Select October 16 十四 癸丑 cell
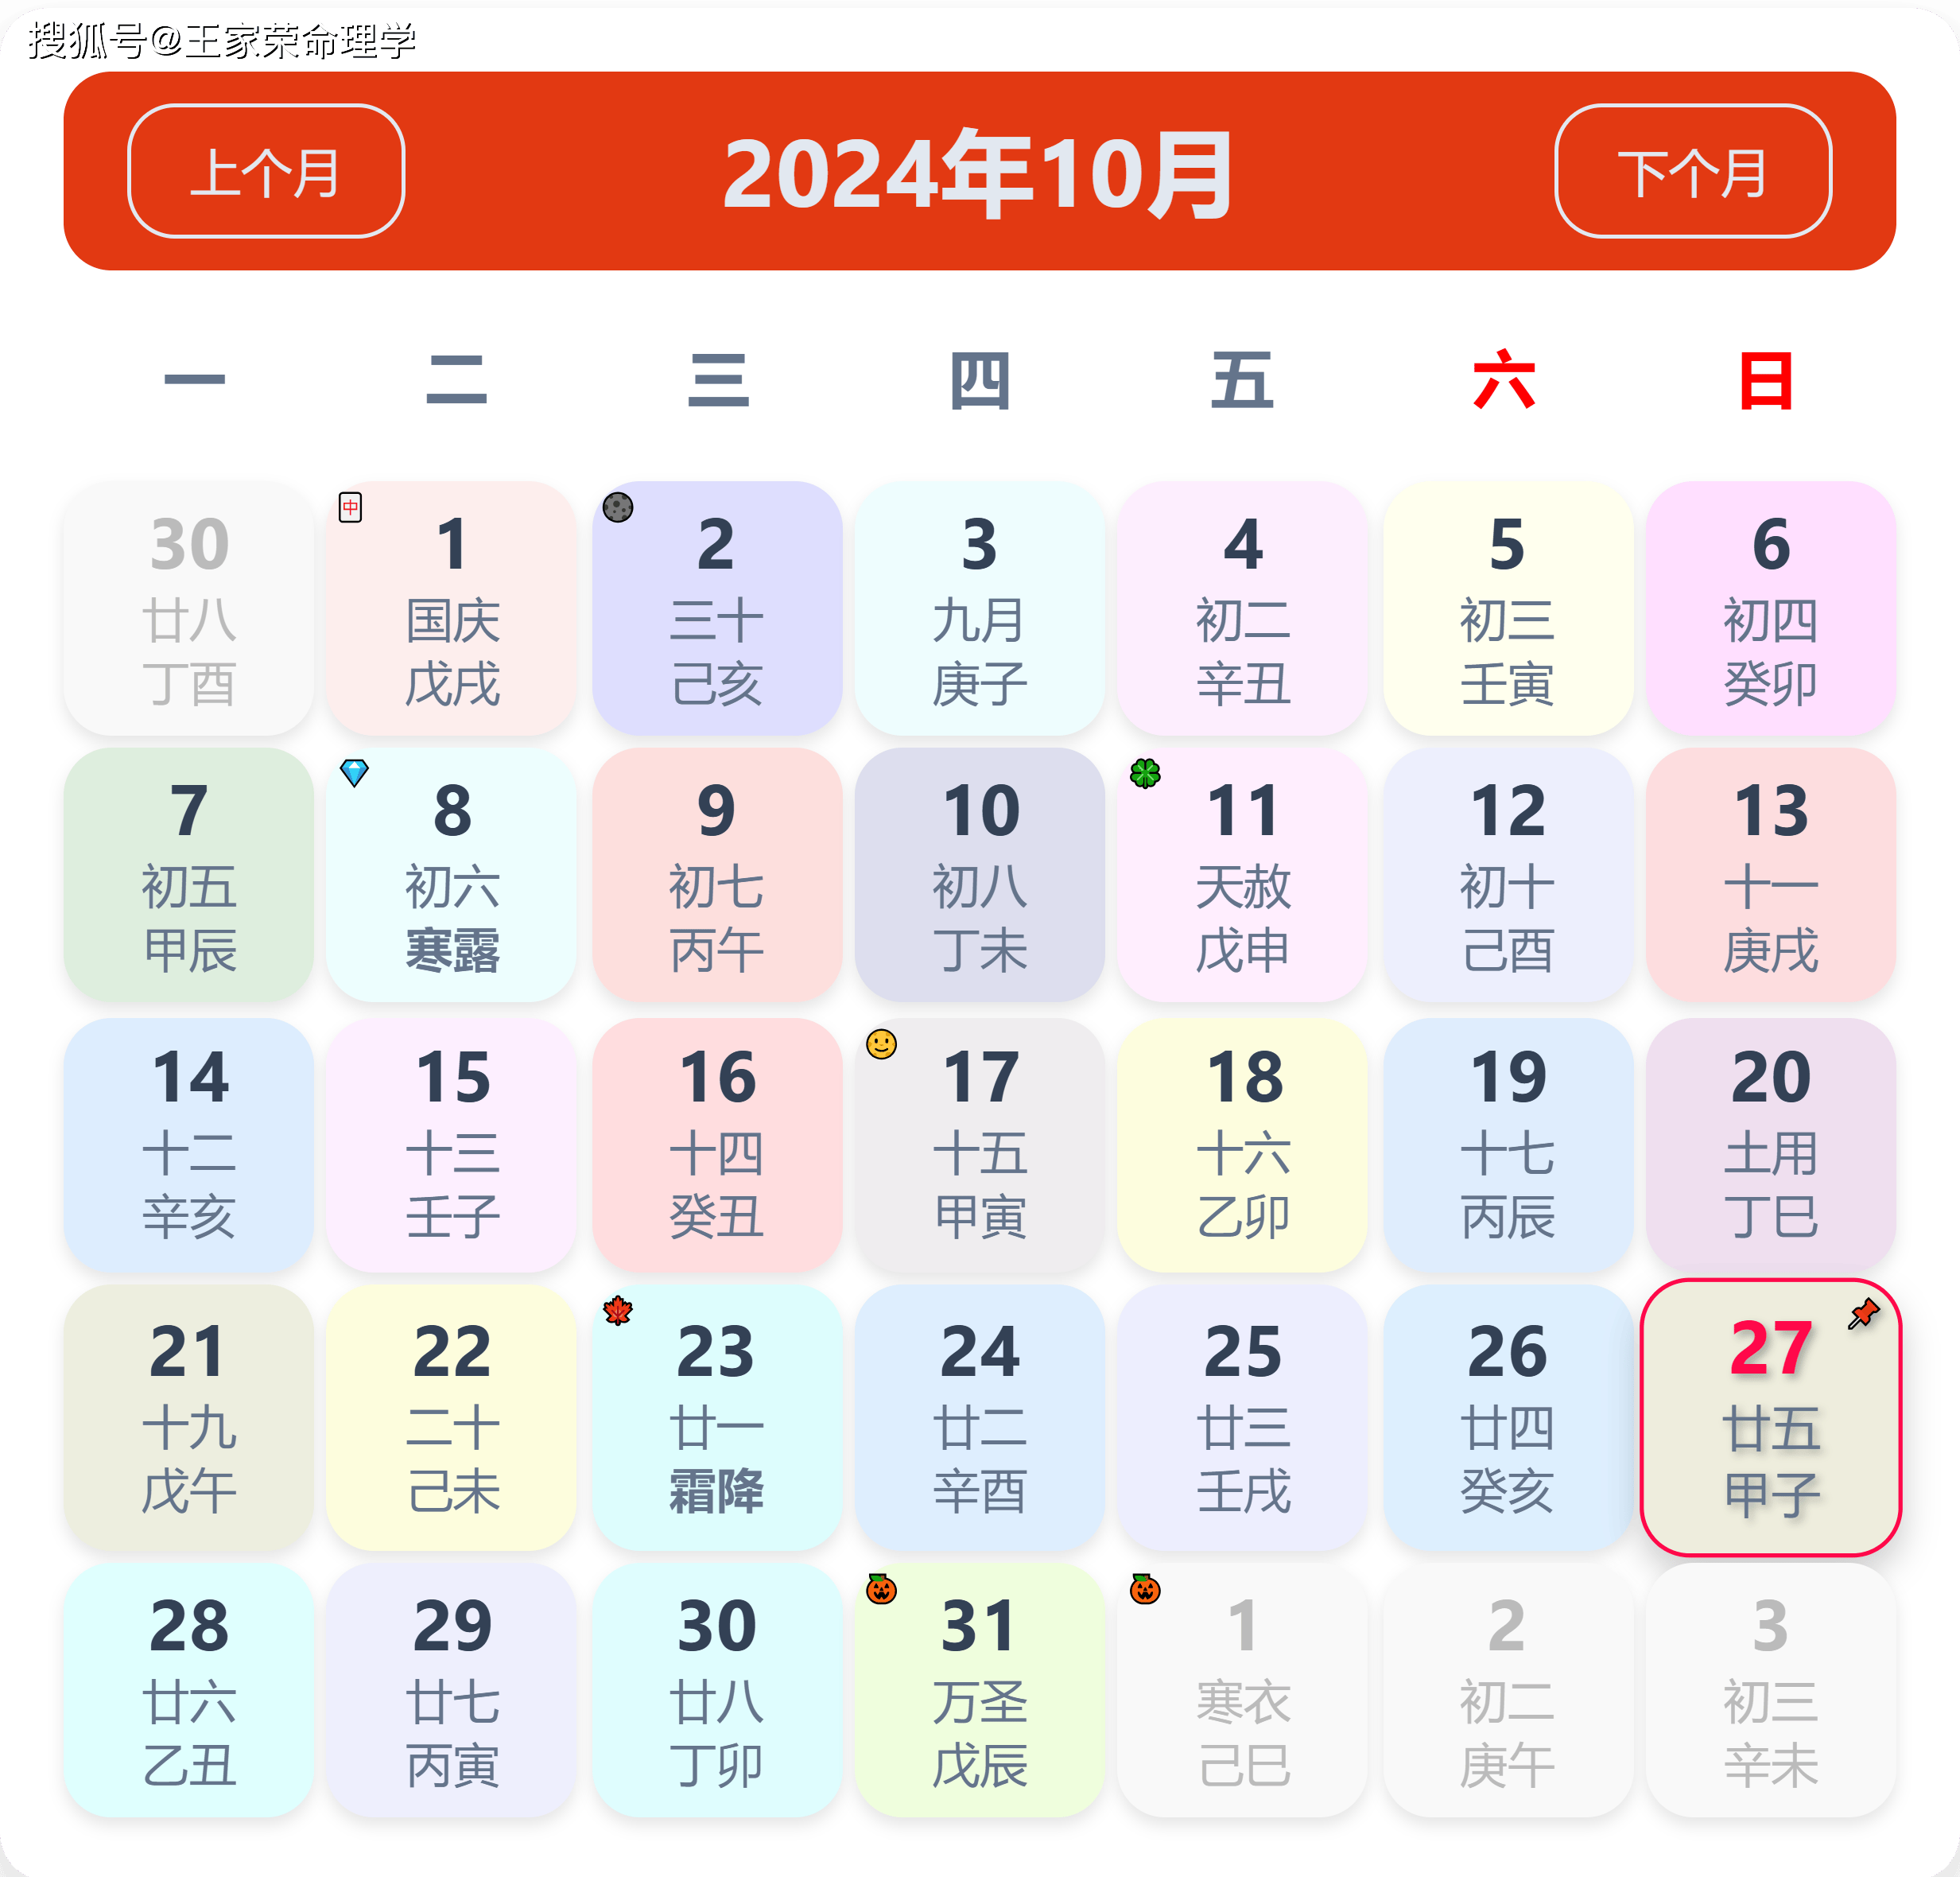Screen dimensions: 1960x1877 click(717, 1145)
